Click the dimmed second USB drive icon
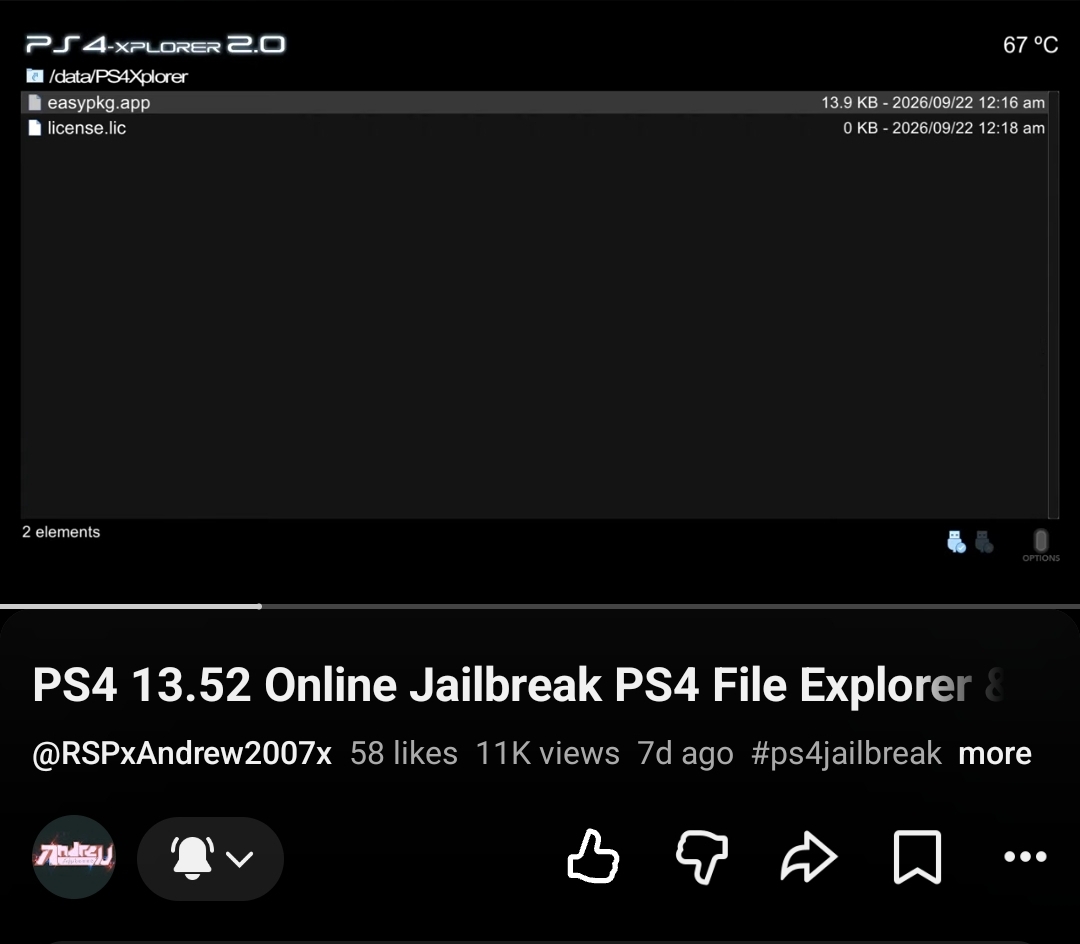This screenshot has width=1080, height=944. [984, 542]
